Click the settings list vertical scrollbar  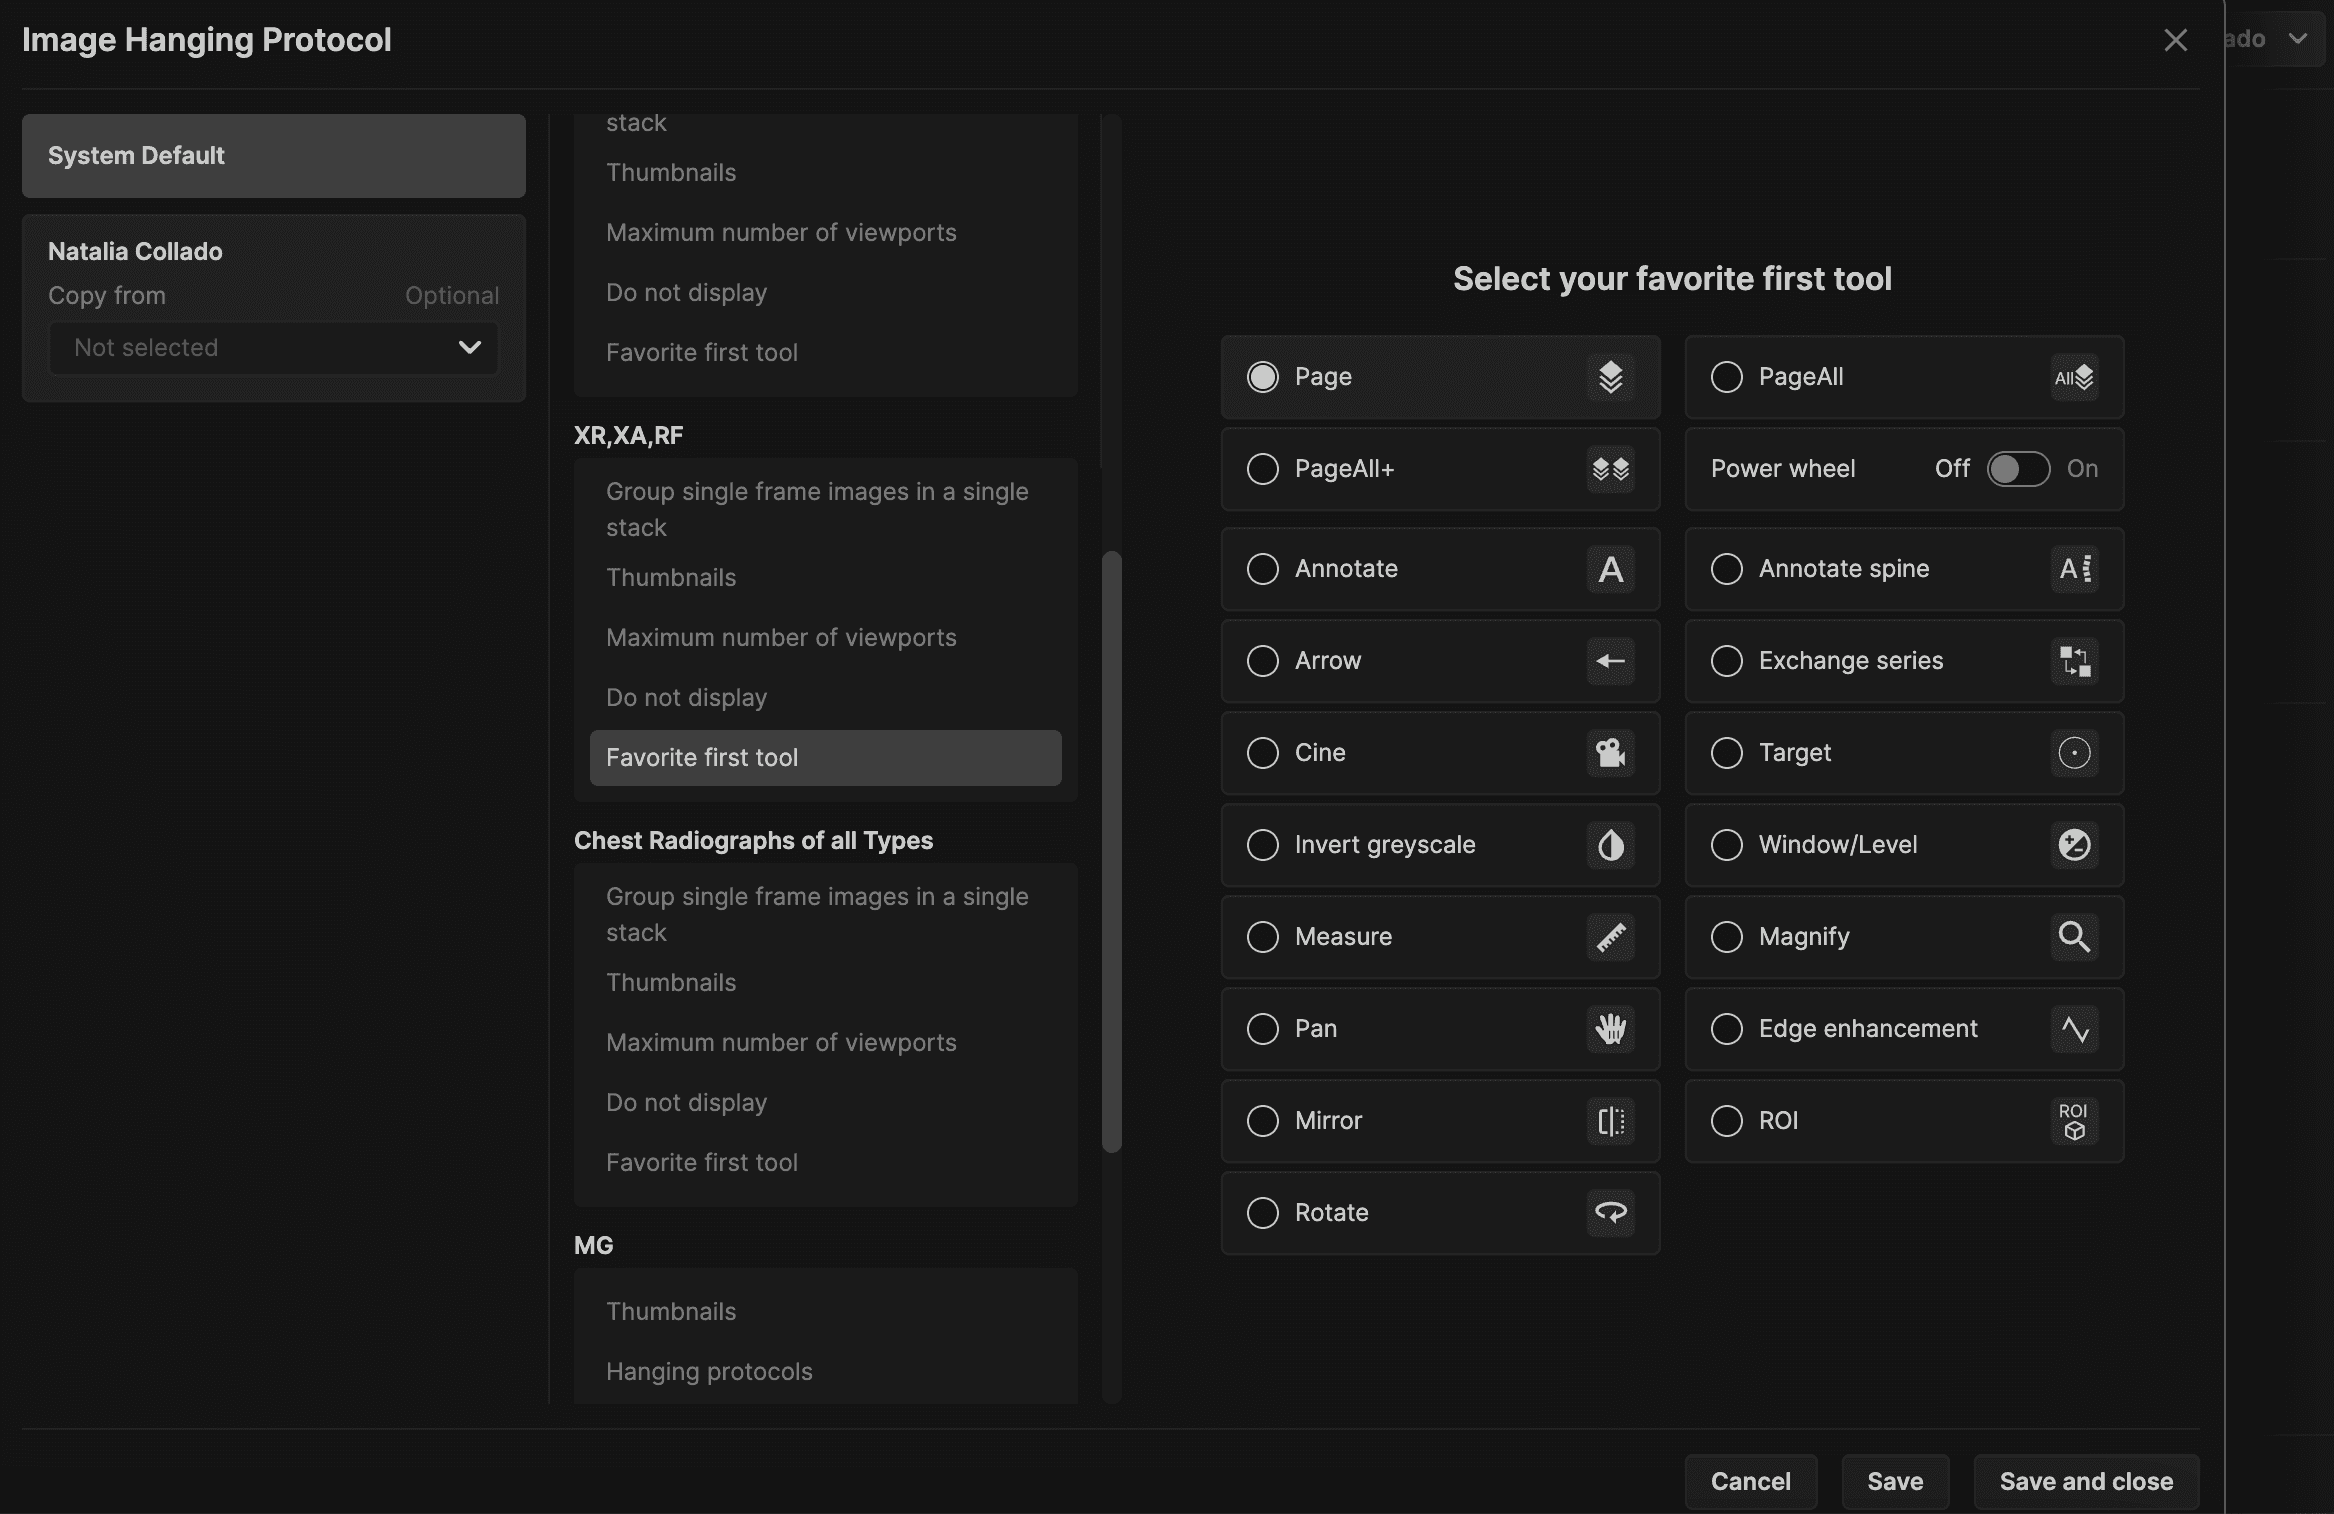click(1111, 850)
